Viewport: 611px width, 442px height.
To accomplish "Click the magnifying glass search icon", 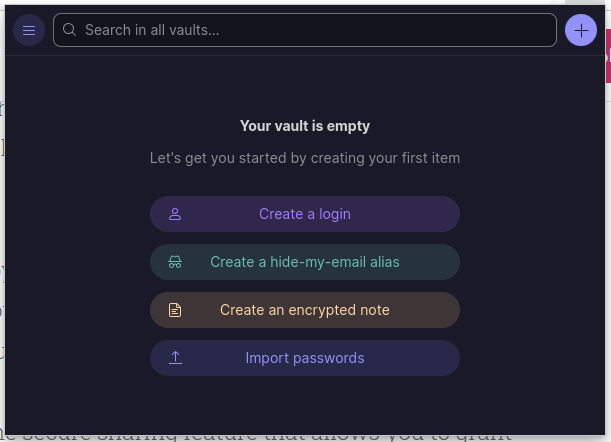I will (x=70, y=30).
